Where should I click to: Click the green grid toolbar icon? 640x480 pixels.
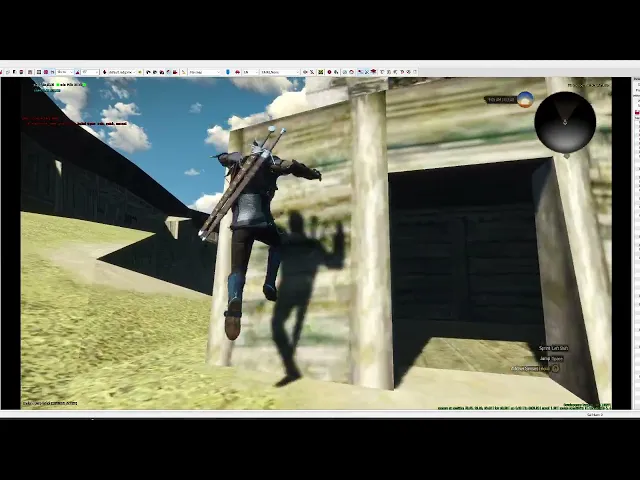320,72
